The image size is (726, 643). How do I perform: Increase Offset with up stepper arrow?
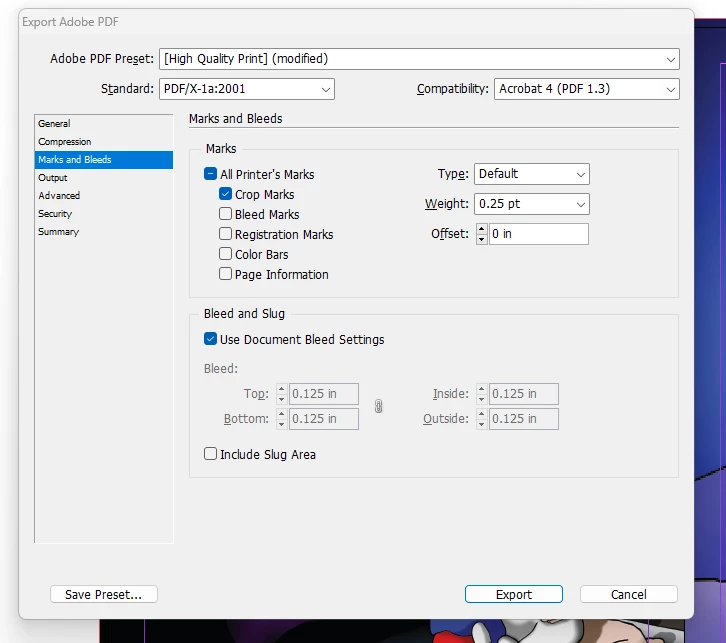[482, 229]
